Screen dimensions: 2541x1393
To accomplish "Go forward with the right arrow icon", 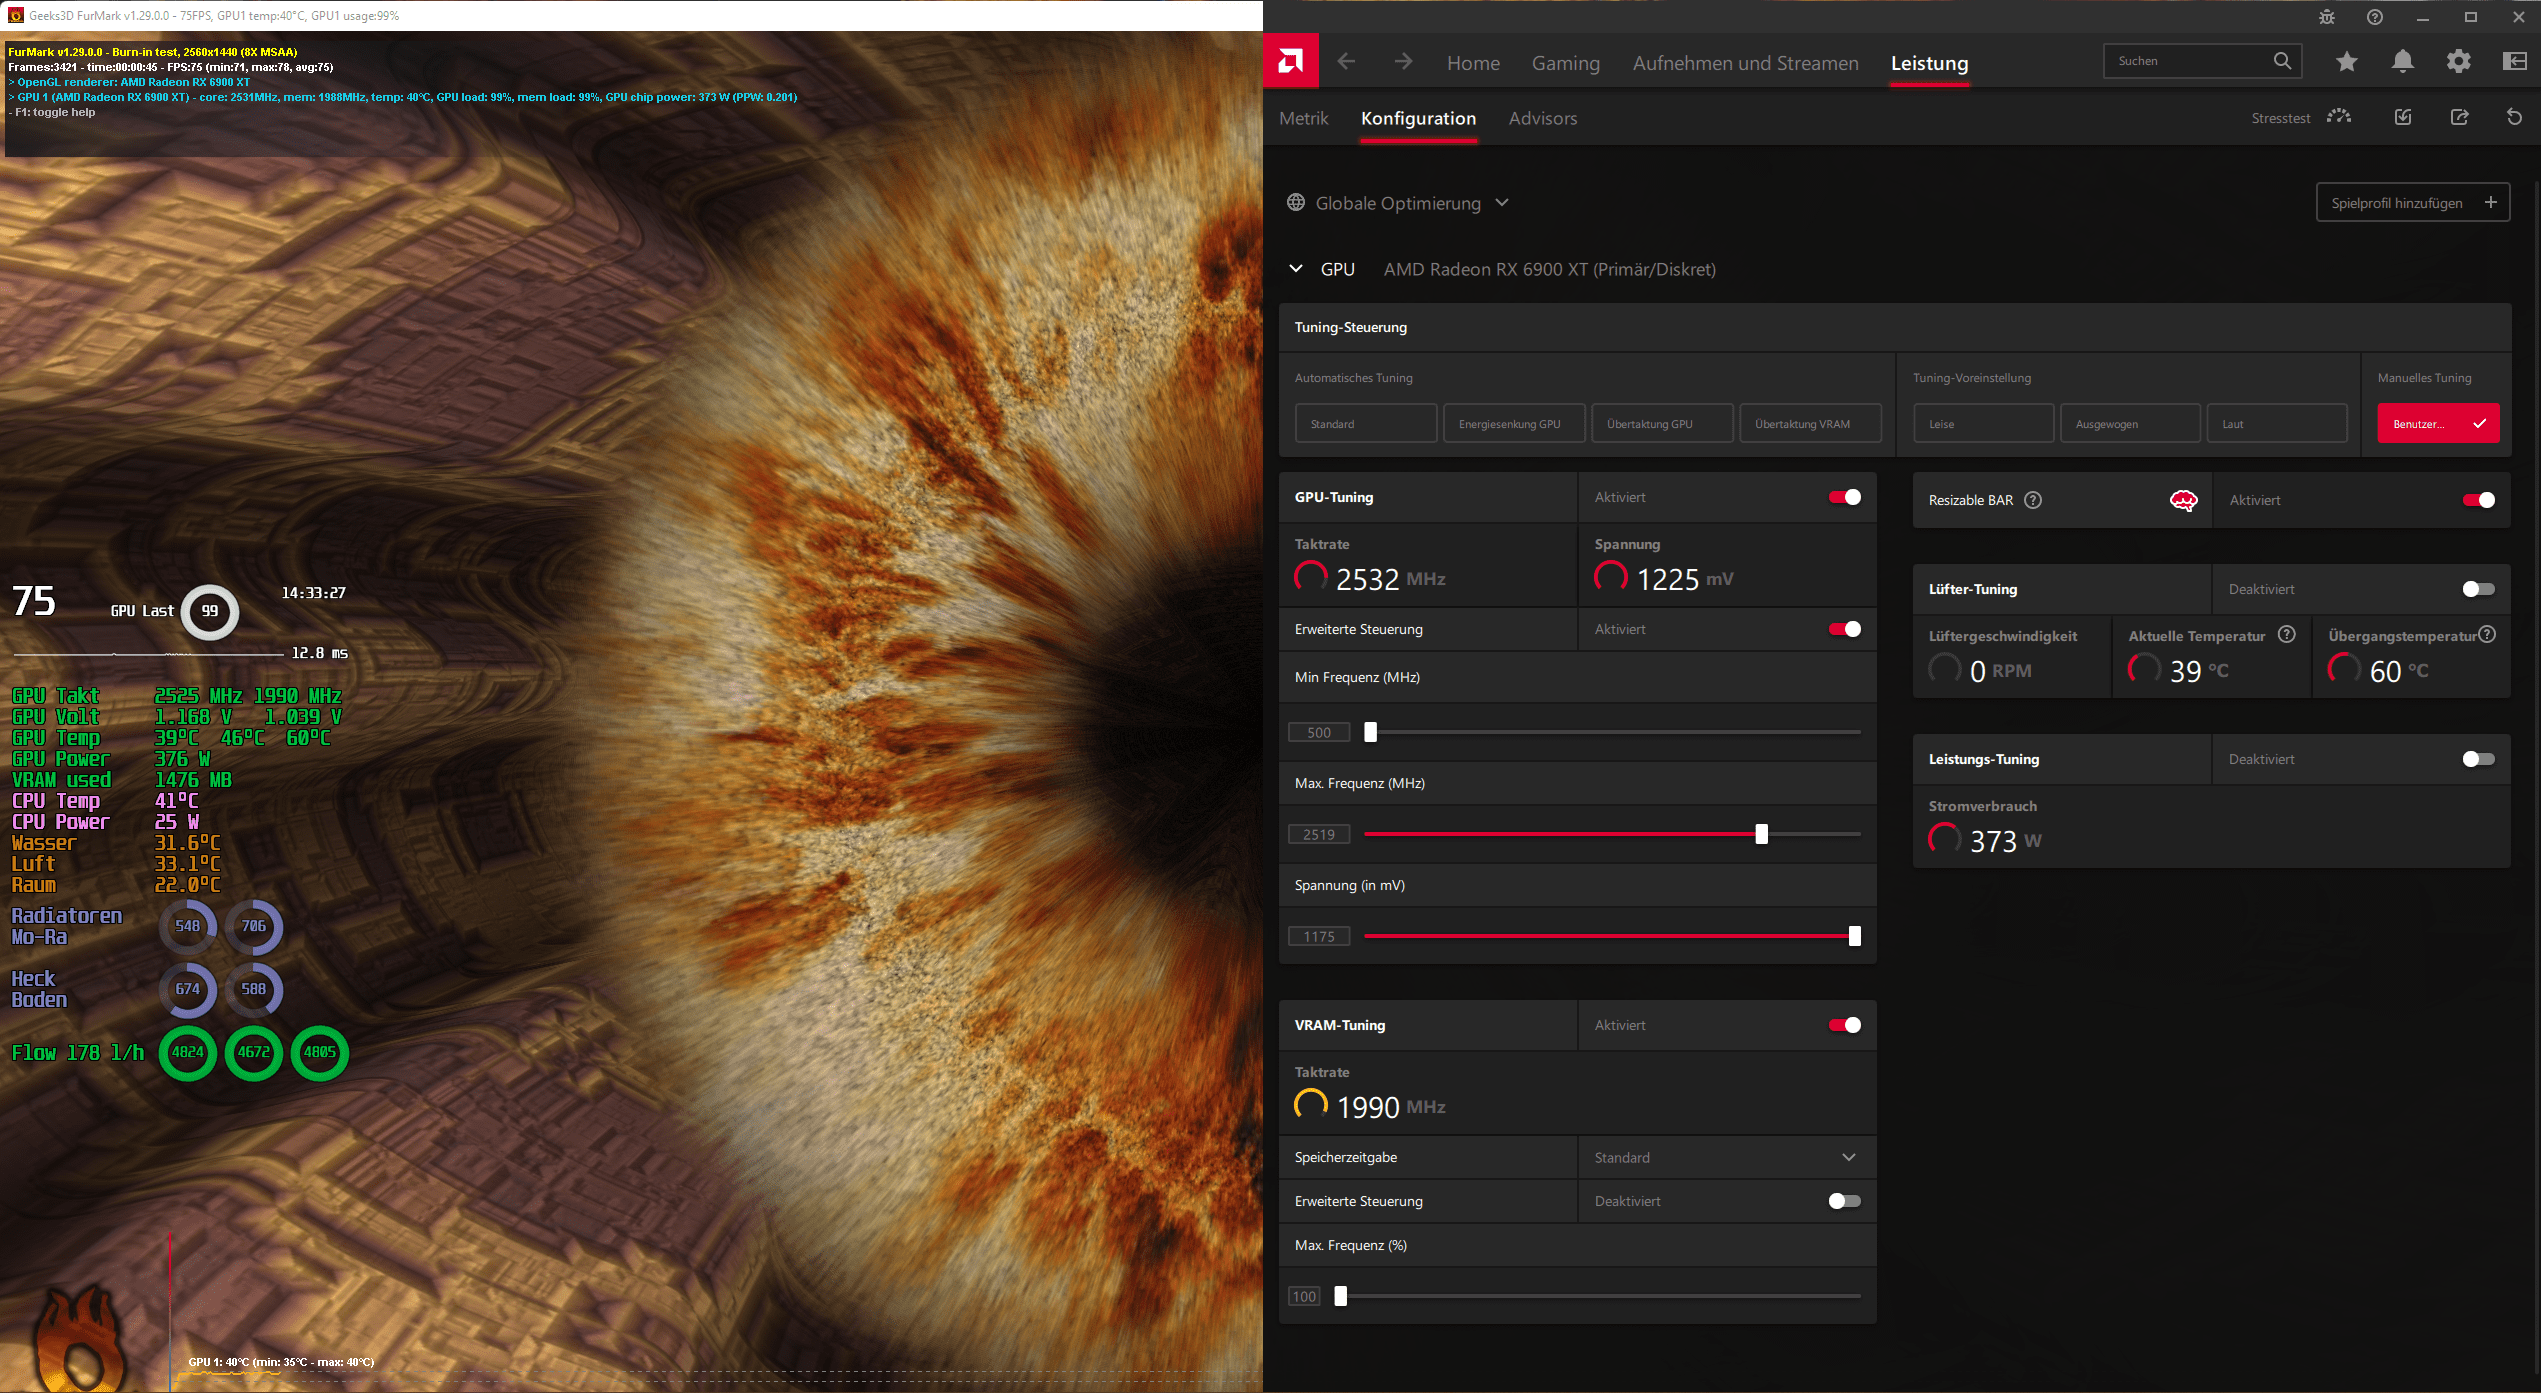I will [1403, 62].
